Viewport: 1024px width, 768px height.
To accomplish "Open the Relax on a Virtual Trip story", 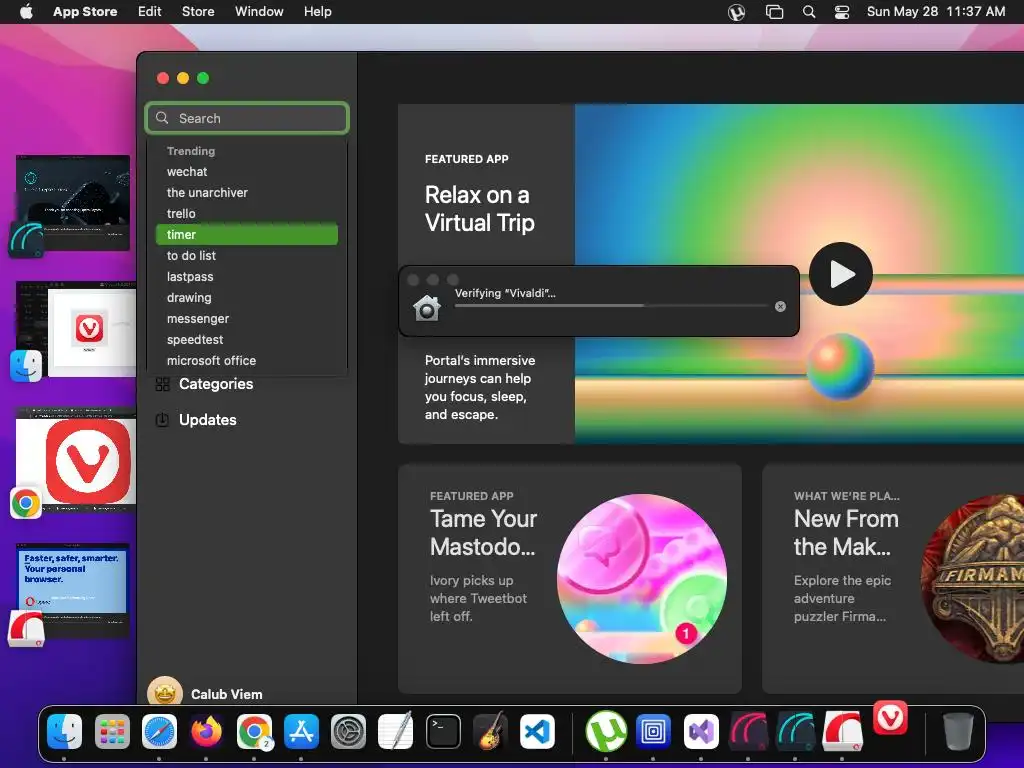I will [x=479, y=209].
